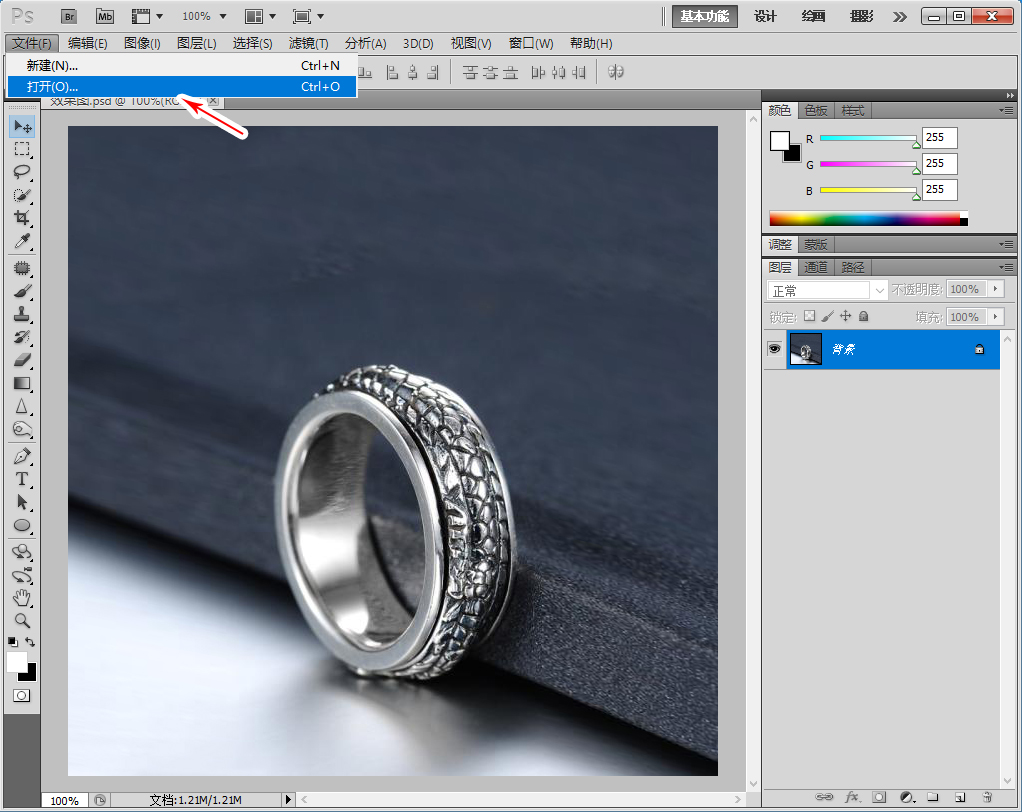The image size is (1022, 812).
Task: Toggle lock image pixels
Action: pos(828,316)
